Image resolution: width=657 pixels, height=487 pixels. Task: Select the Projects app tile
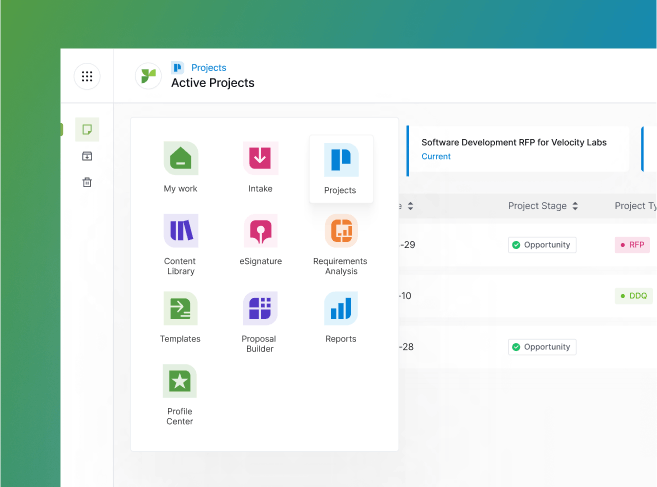click(341, 169)
